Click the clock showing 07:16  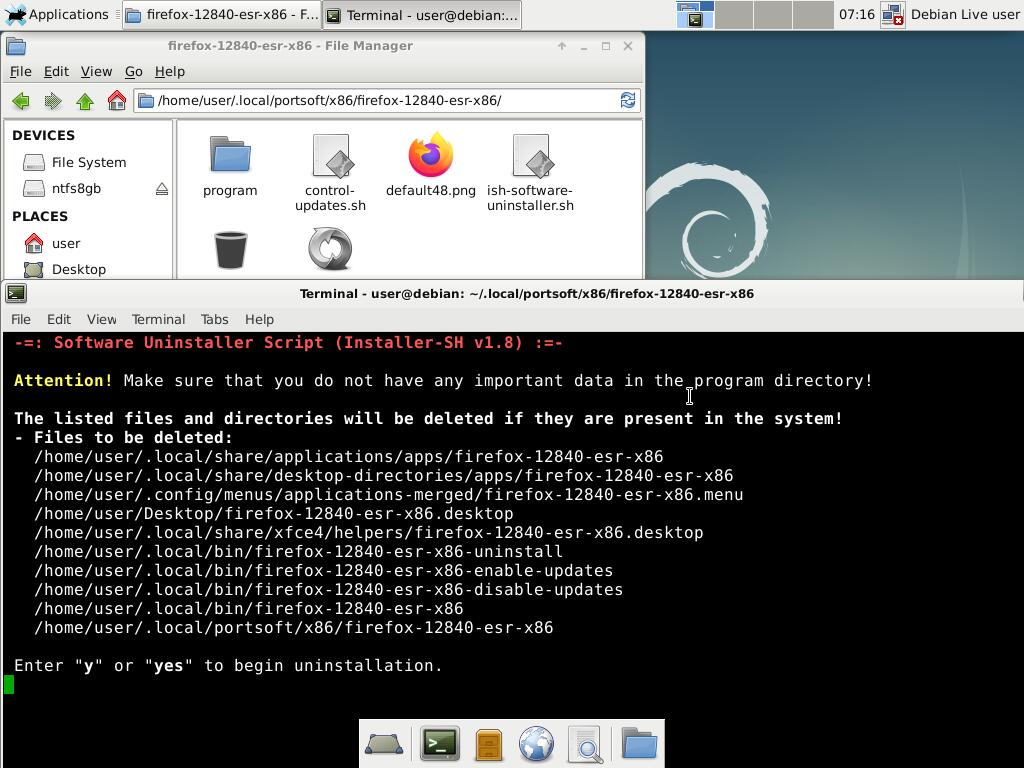click(x=856, y=14)
